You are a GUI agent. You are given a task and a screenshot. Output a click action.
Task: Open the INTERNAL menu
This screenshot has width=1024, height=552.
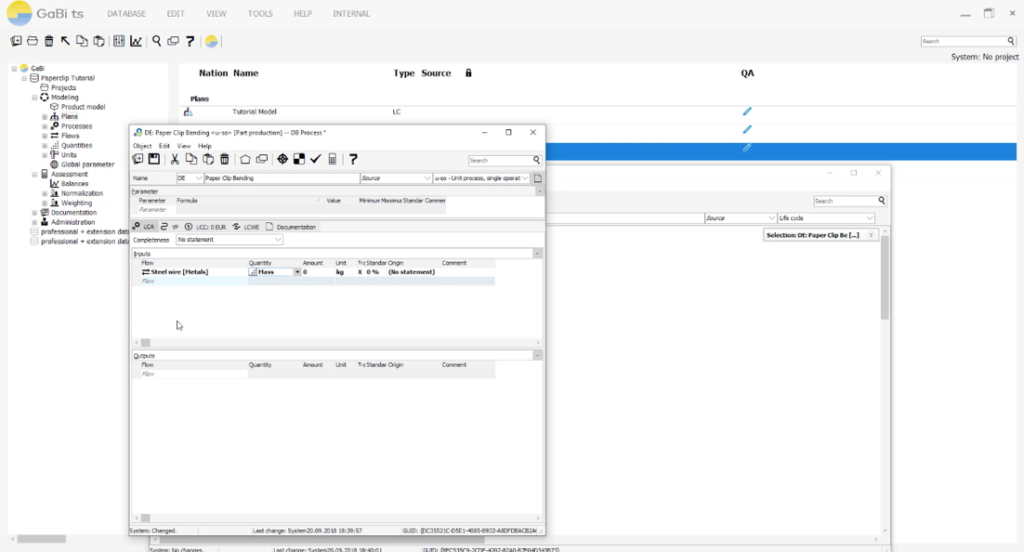(x=351, y=14)
